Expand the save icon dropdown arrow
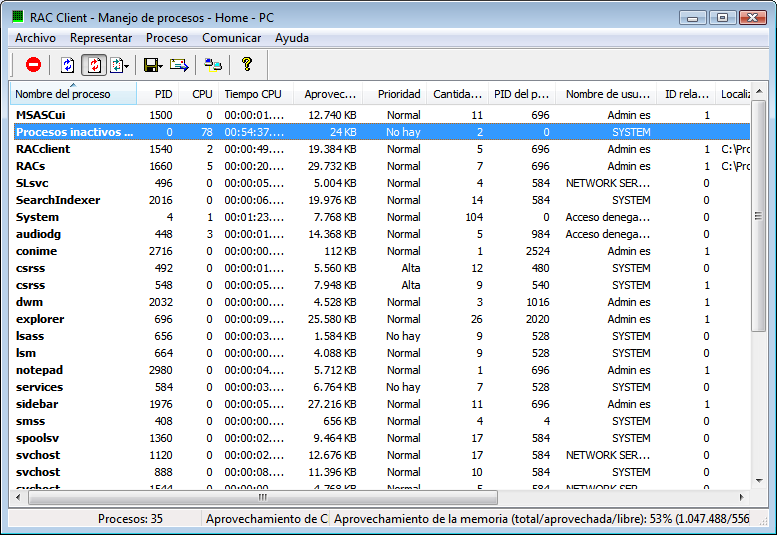 162,65
